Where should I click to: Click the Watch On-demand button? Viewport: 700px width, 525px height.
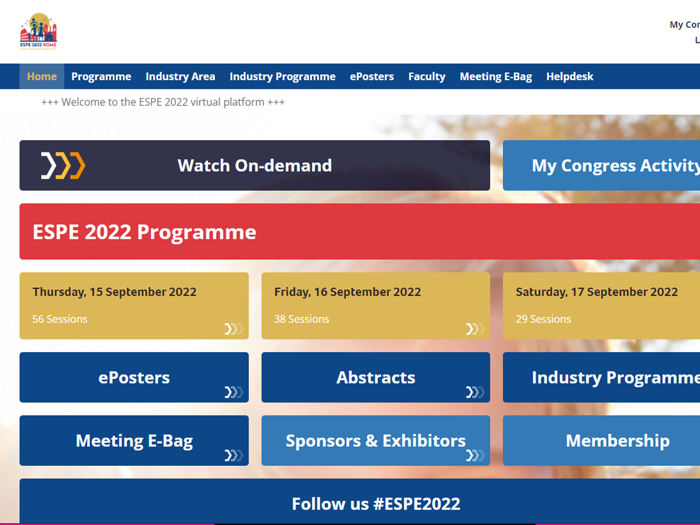pos(255,166)
